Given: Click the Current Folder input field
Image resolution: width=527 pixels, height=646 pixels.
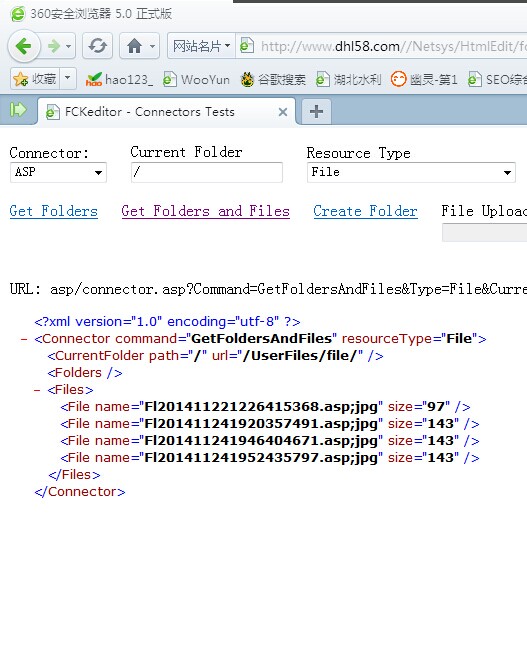Looking at the screenshot, I should (207, 172).
